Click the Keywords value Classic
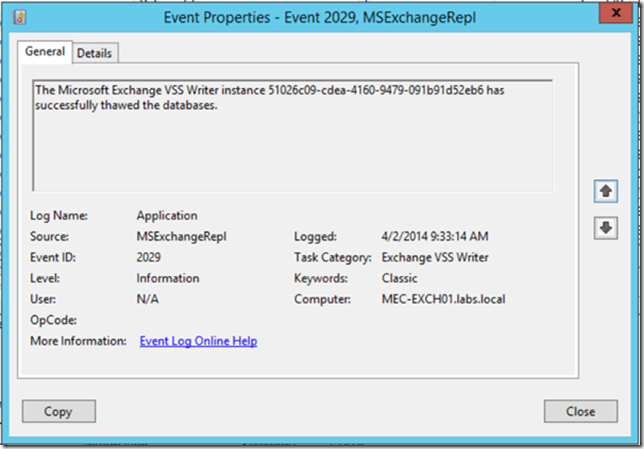The height and width of the screenshot is (449, 644). point(399,278)
